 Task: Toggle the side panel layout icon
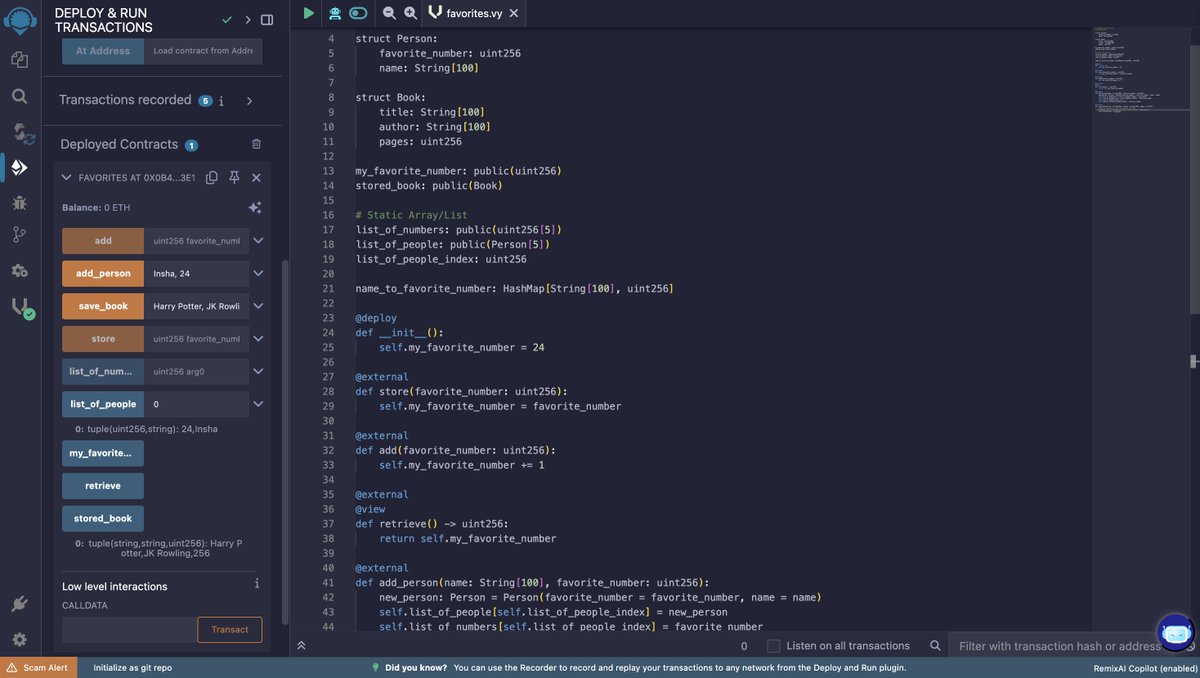267,19
